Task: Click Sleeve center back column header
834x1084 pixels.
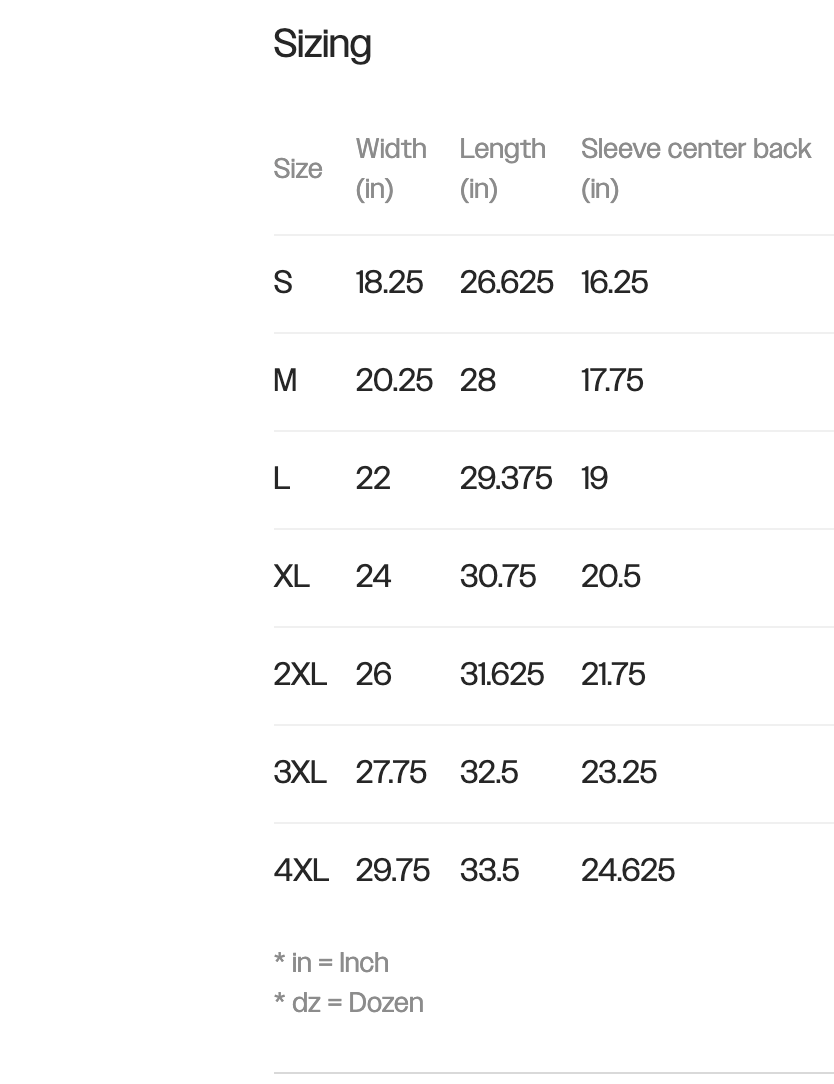Action: [x=696, y=169]
